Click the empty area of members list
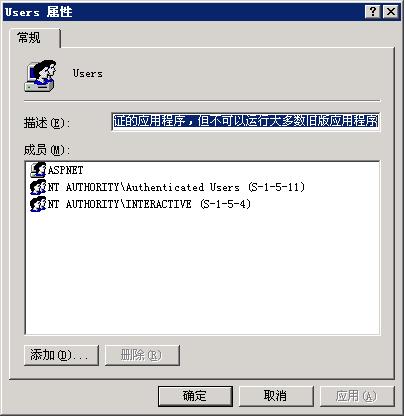Viewport: 405px width, 418px height. 202,273
